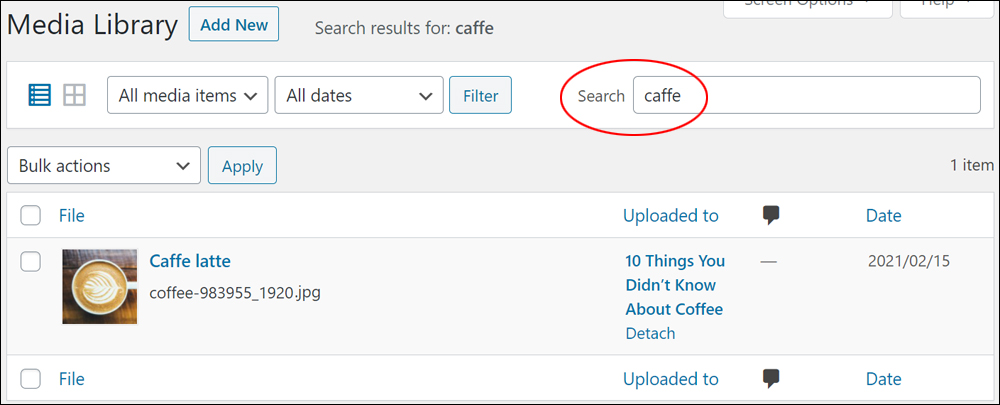The height and width of the screenshot is (405, 1000).
Task: Switch to list view icon
Action: (40, 95)
